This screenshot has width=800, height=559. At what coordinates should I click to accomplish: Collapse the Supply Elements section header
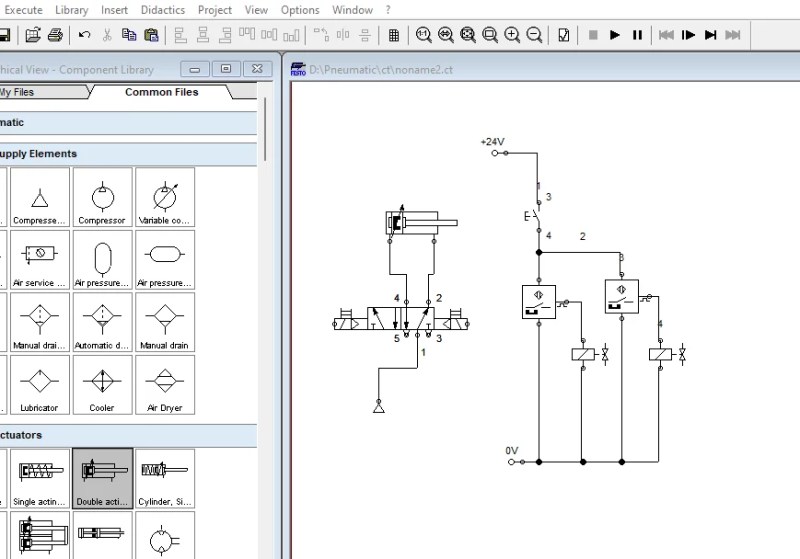click(x=128, y=154)
